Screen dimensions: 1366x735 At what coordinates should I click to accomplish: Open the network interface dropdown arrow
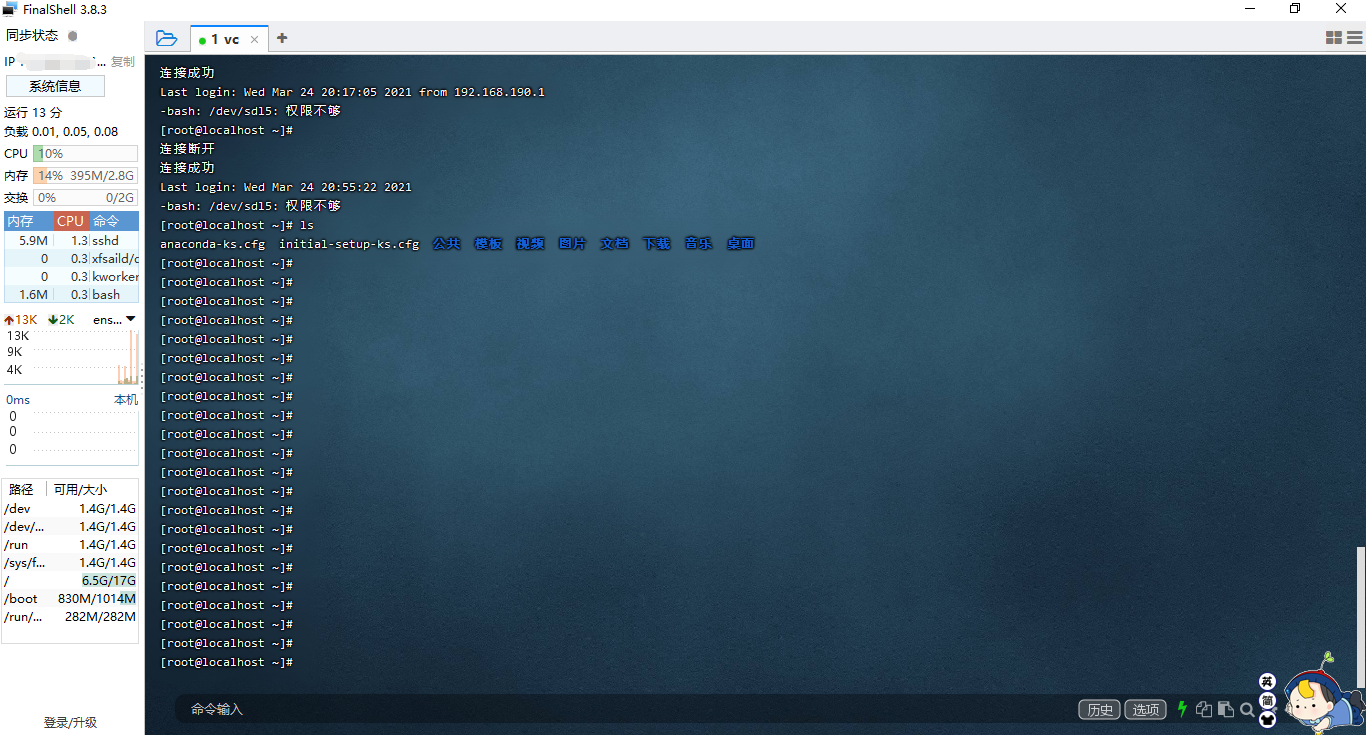tap(130, 319)
